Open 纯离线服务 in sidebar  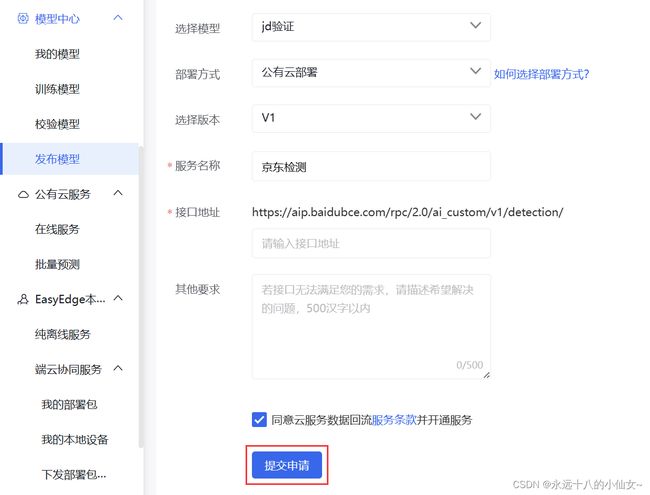click(x=63, y=335)
